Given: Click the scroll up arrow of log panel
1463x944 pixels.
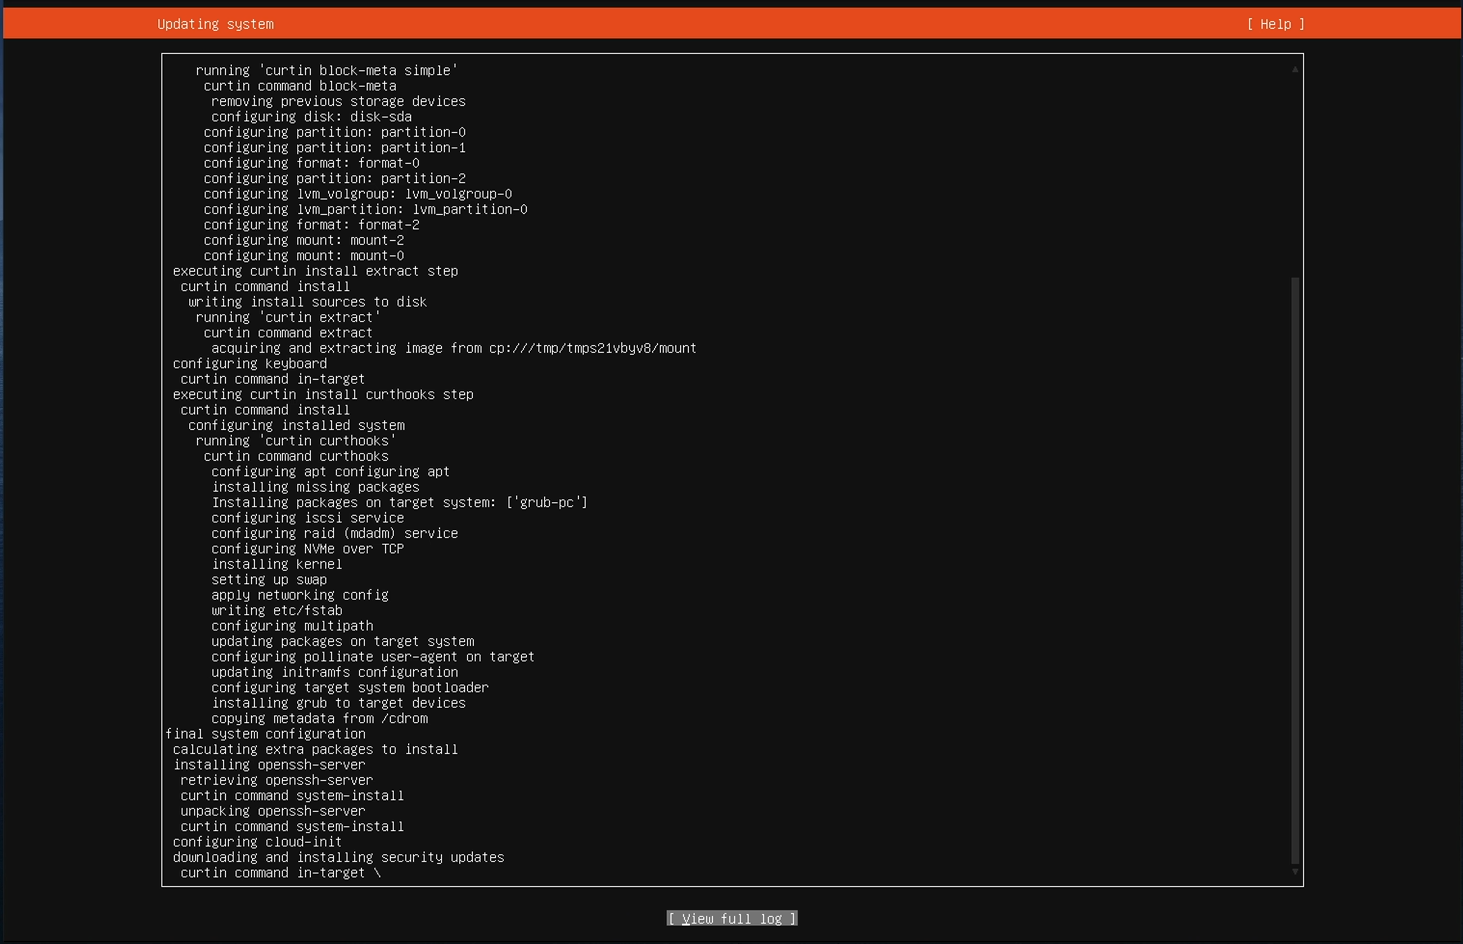Looking at the screenshot, I should point(1295,69).
